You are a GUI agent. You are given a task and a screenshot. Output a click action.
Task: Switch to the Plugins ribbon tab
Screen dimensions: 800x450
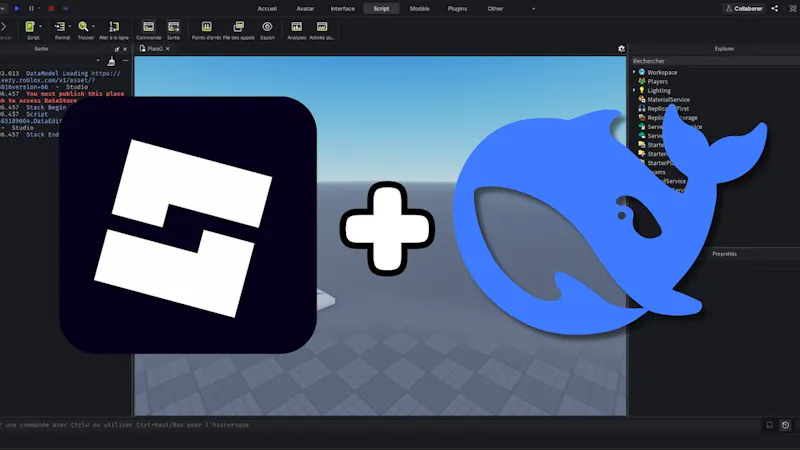(x=457, y=9)
